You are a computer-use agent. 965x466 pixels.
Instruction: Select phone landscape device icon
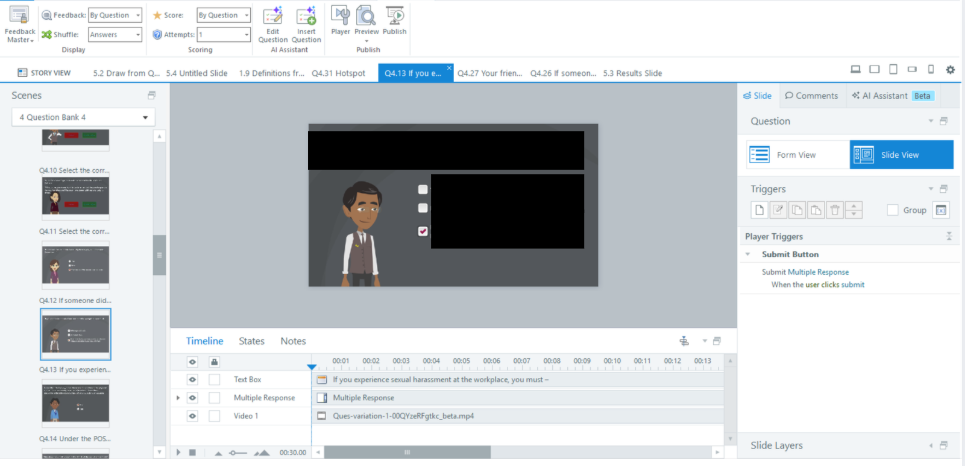click(x=913, y=70)
